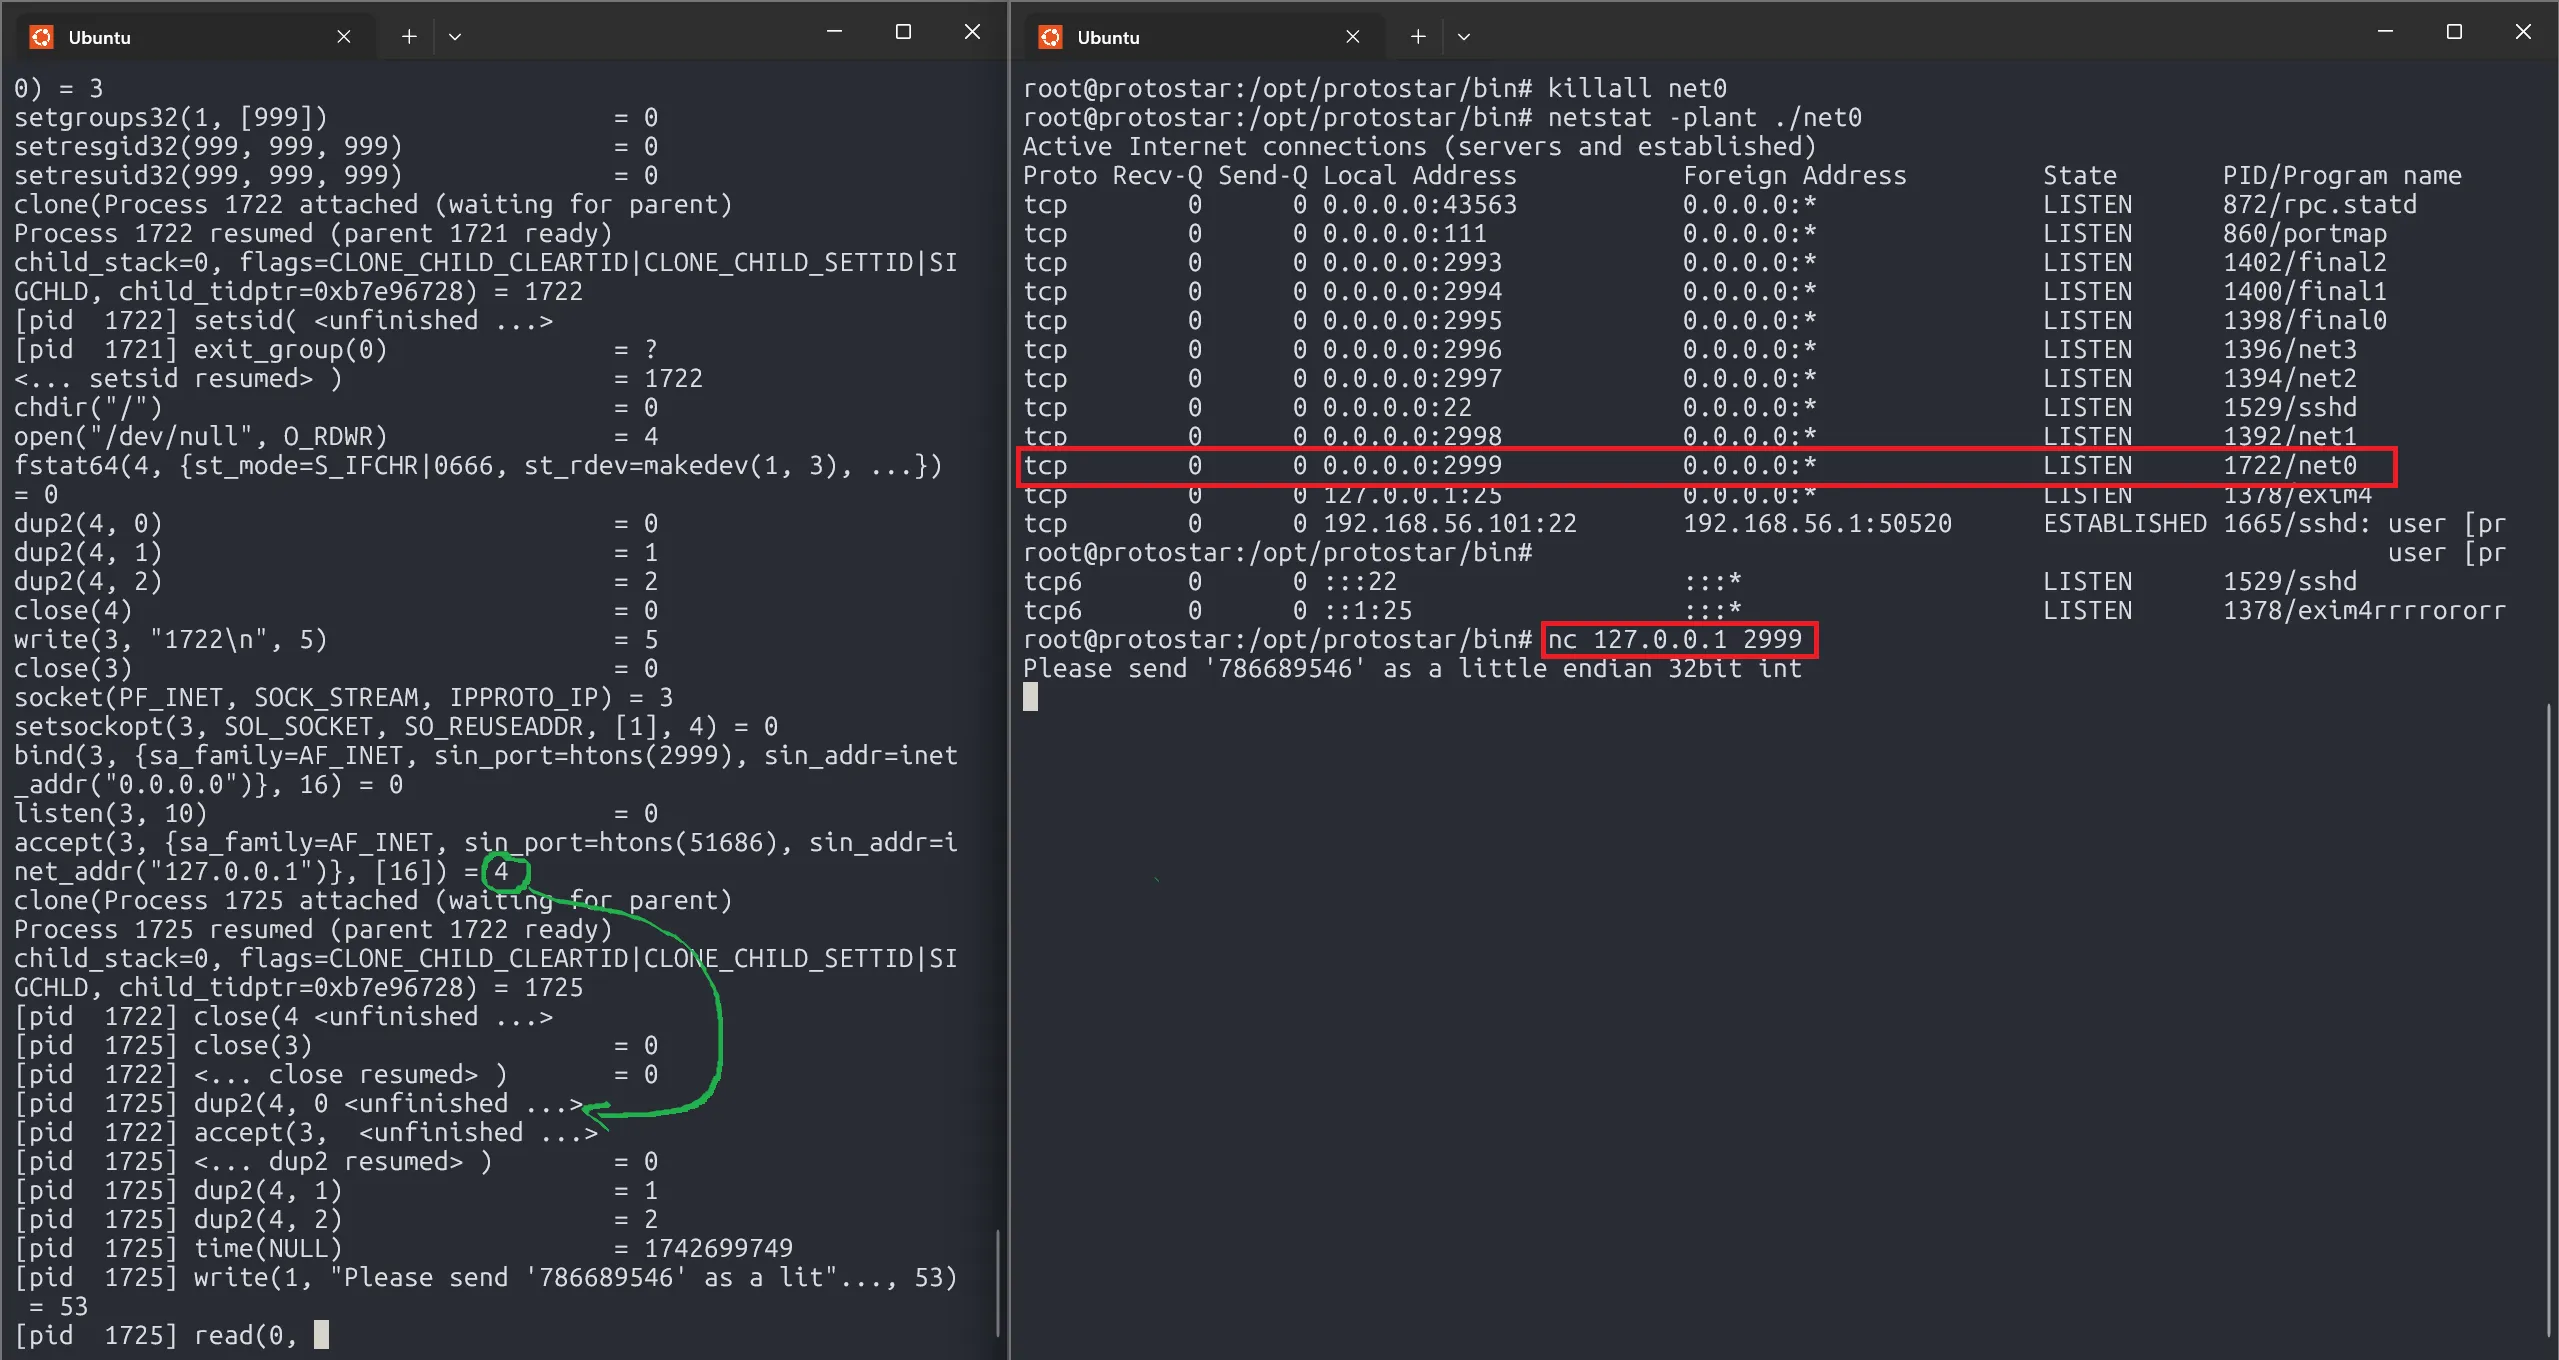Click the minimize icon on the left window
Viewport: 2559px width, 1360px height.
(x=835, y=31)
